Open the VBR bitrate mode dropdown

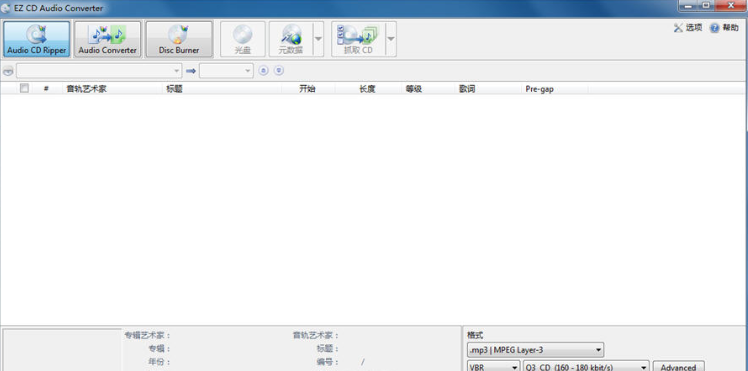pyautogui.click(x=493, y=366)
